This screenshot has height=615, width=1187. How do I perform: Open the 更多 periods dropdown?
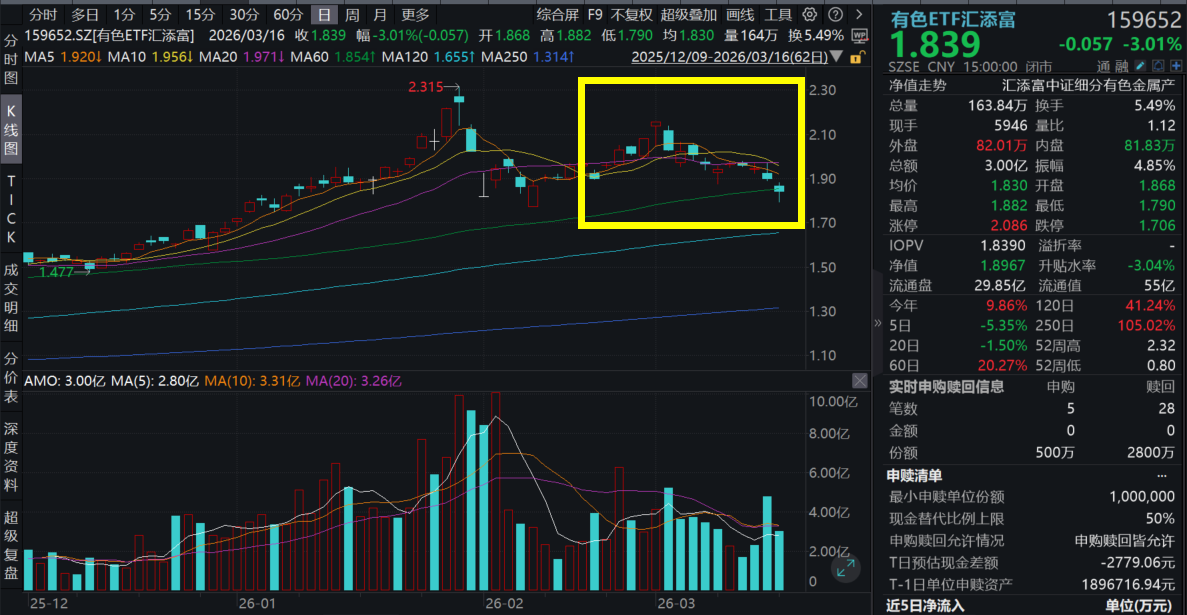point(414,15)
